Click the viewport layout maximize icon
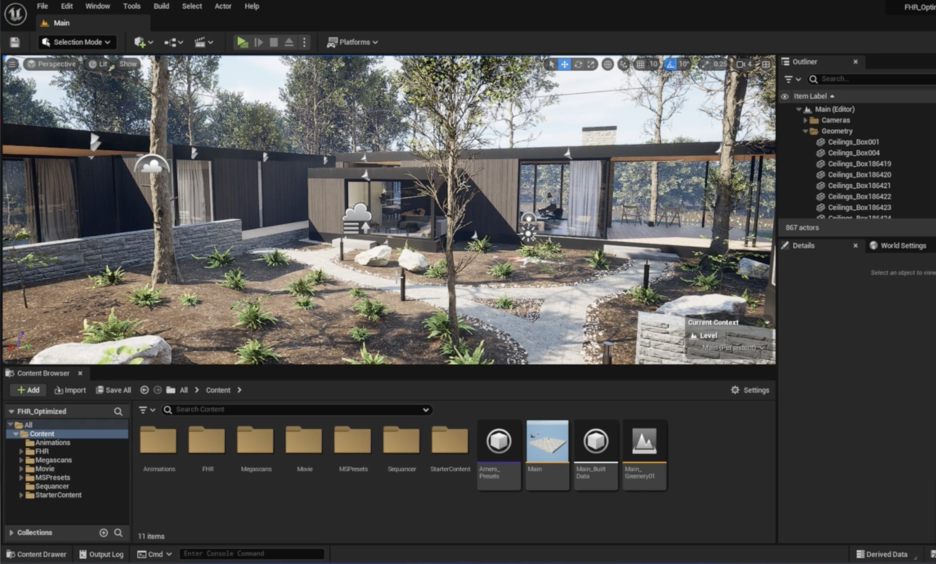936x564 pixels. click(x=766, y=64)
